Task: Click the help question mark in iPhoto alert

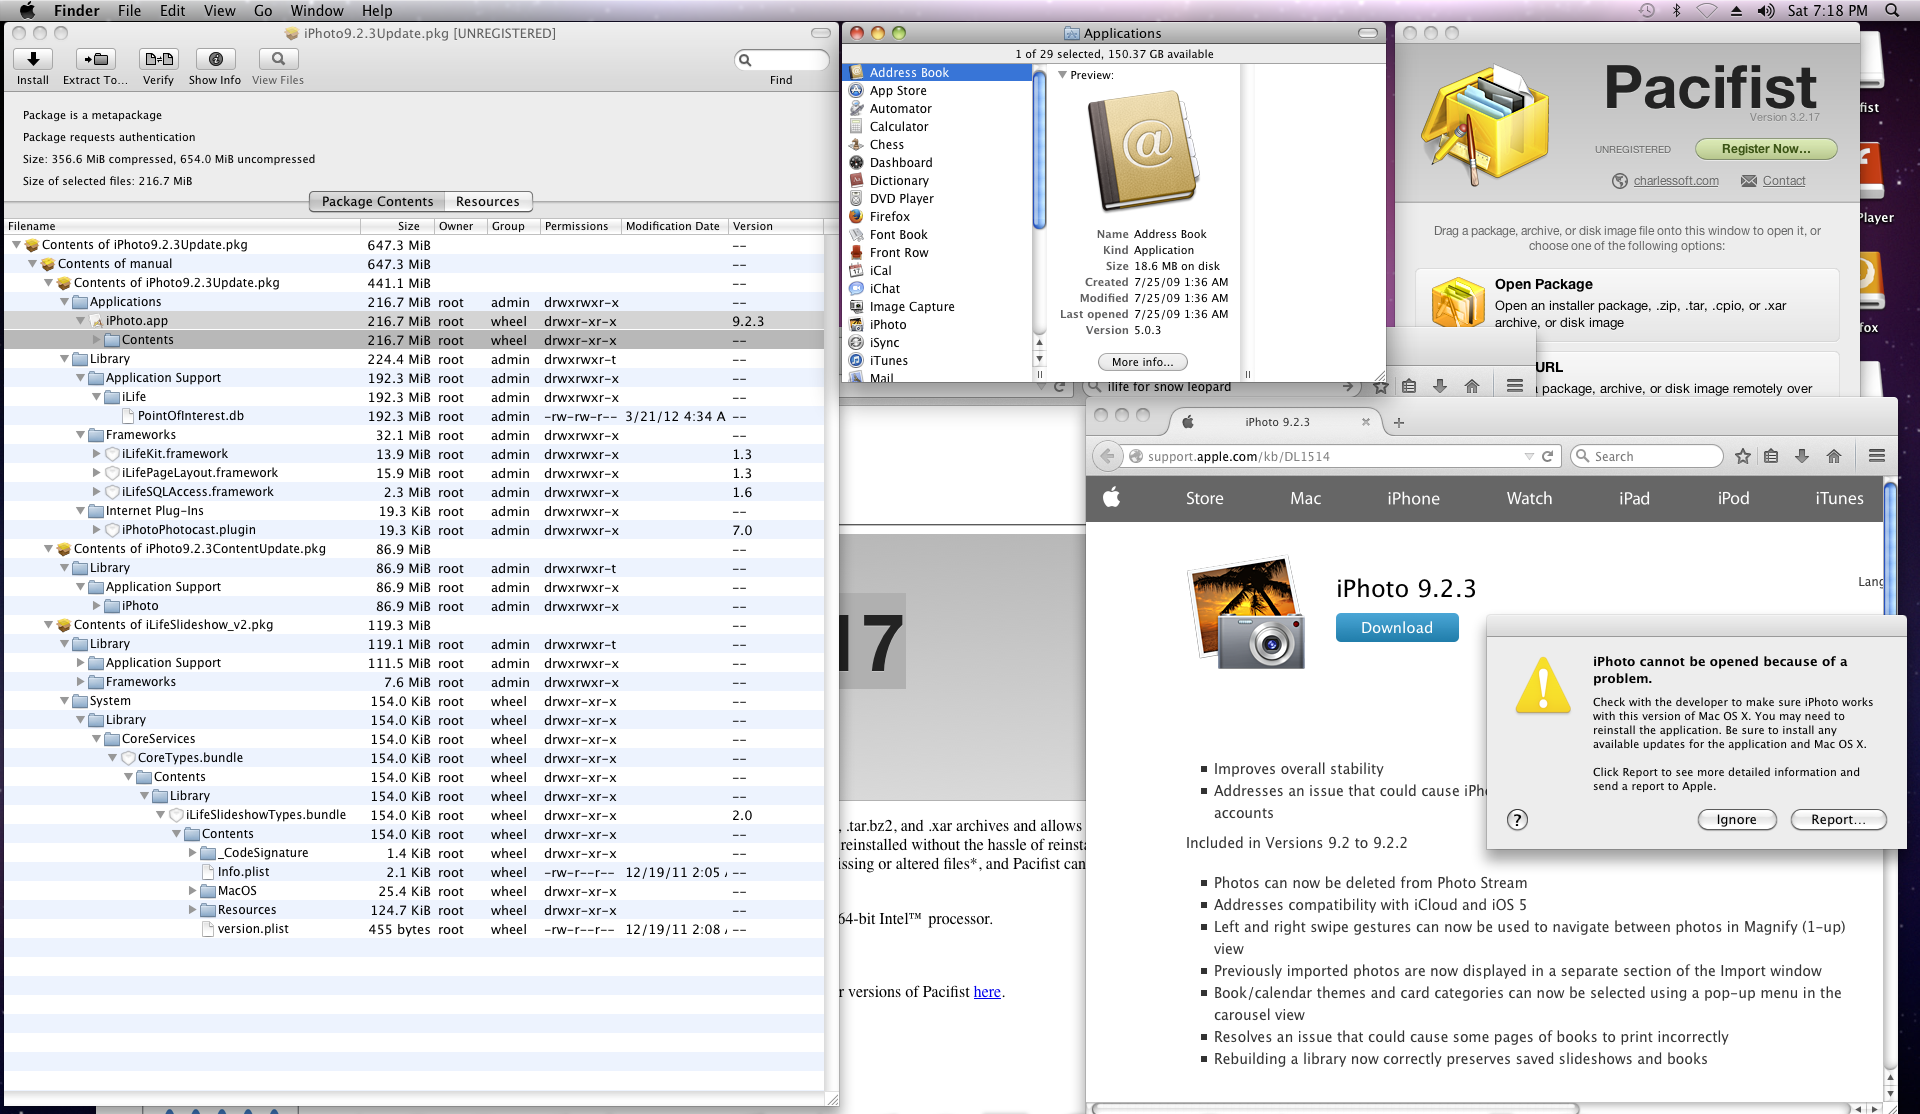Action: click(x=1517, y=820)
